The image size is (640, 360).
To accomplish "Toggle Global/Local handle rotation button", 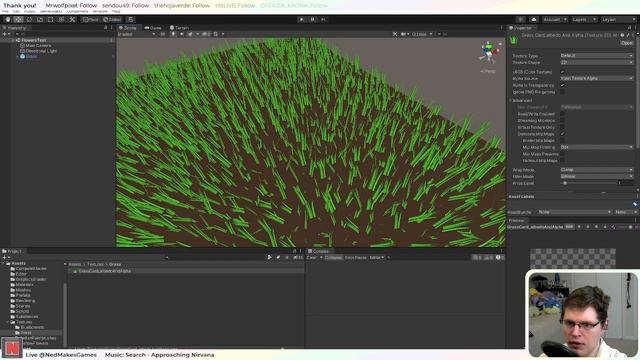I will click(x=112, y=19).
